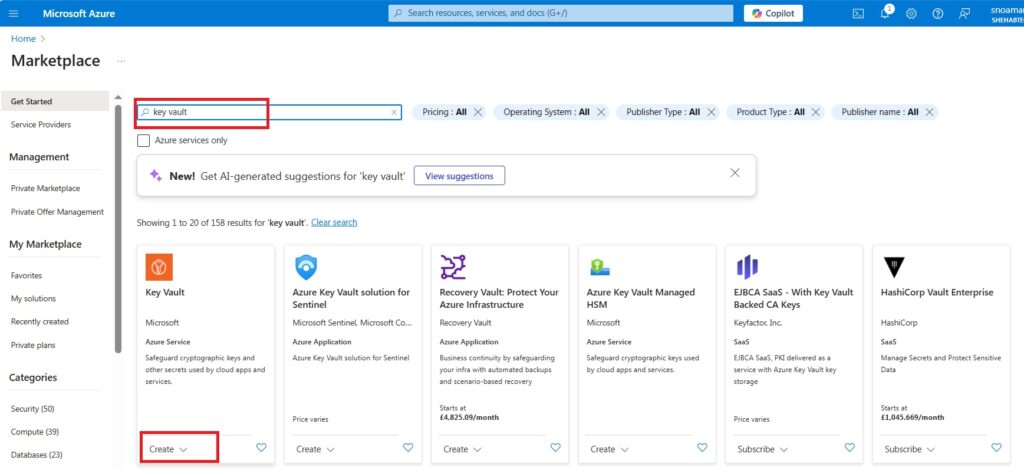This screenshot has width=1024, height=470.
Task: Open the Publisher name filter options
Action: pyautogui.click(x=880, y=112)
